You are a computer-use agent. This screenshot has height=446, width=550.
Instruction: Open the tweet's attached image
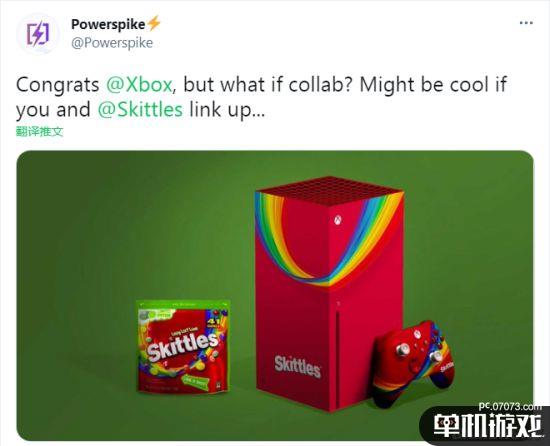tap(275, 296)
